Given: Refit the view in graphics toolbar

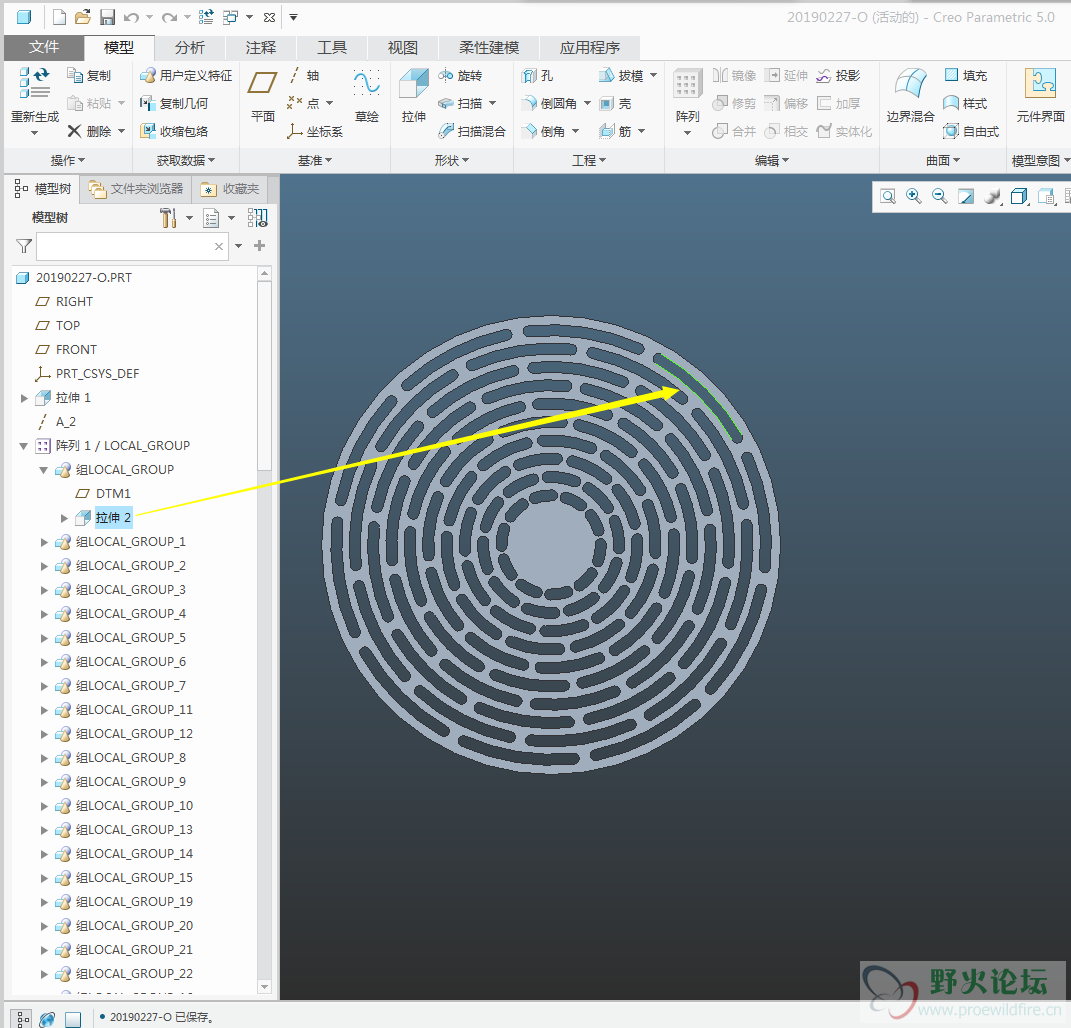Looking at the screenshot, I should (888, 197).
